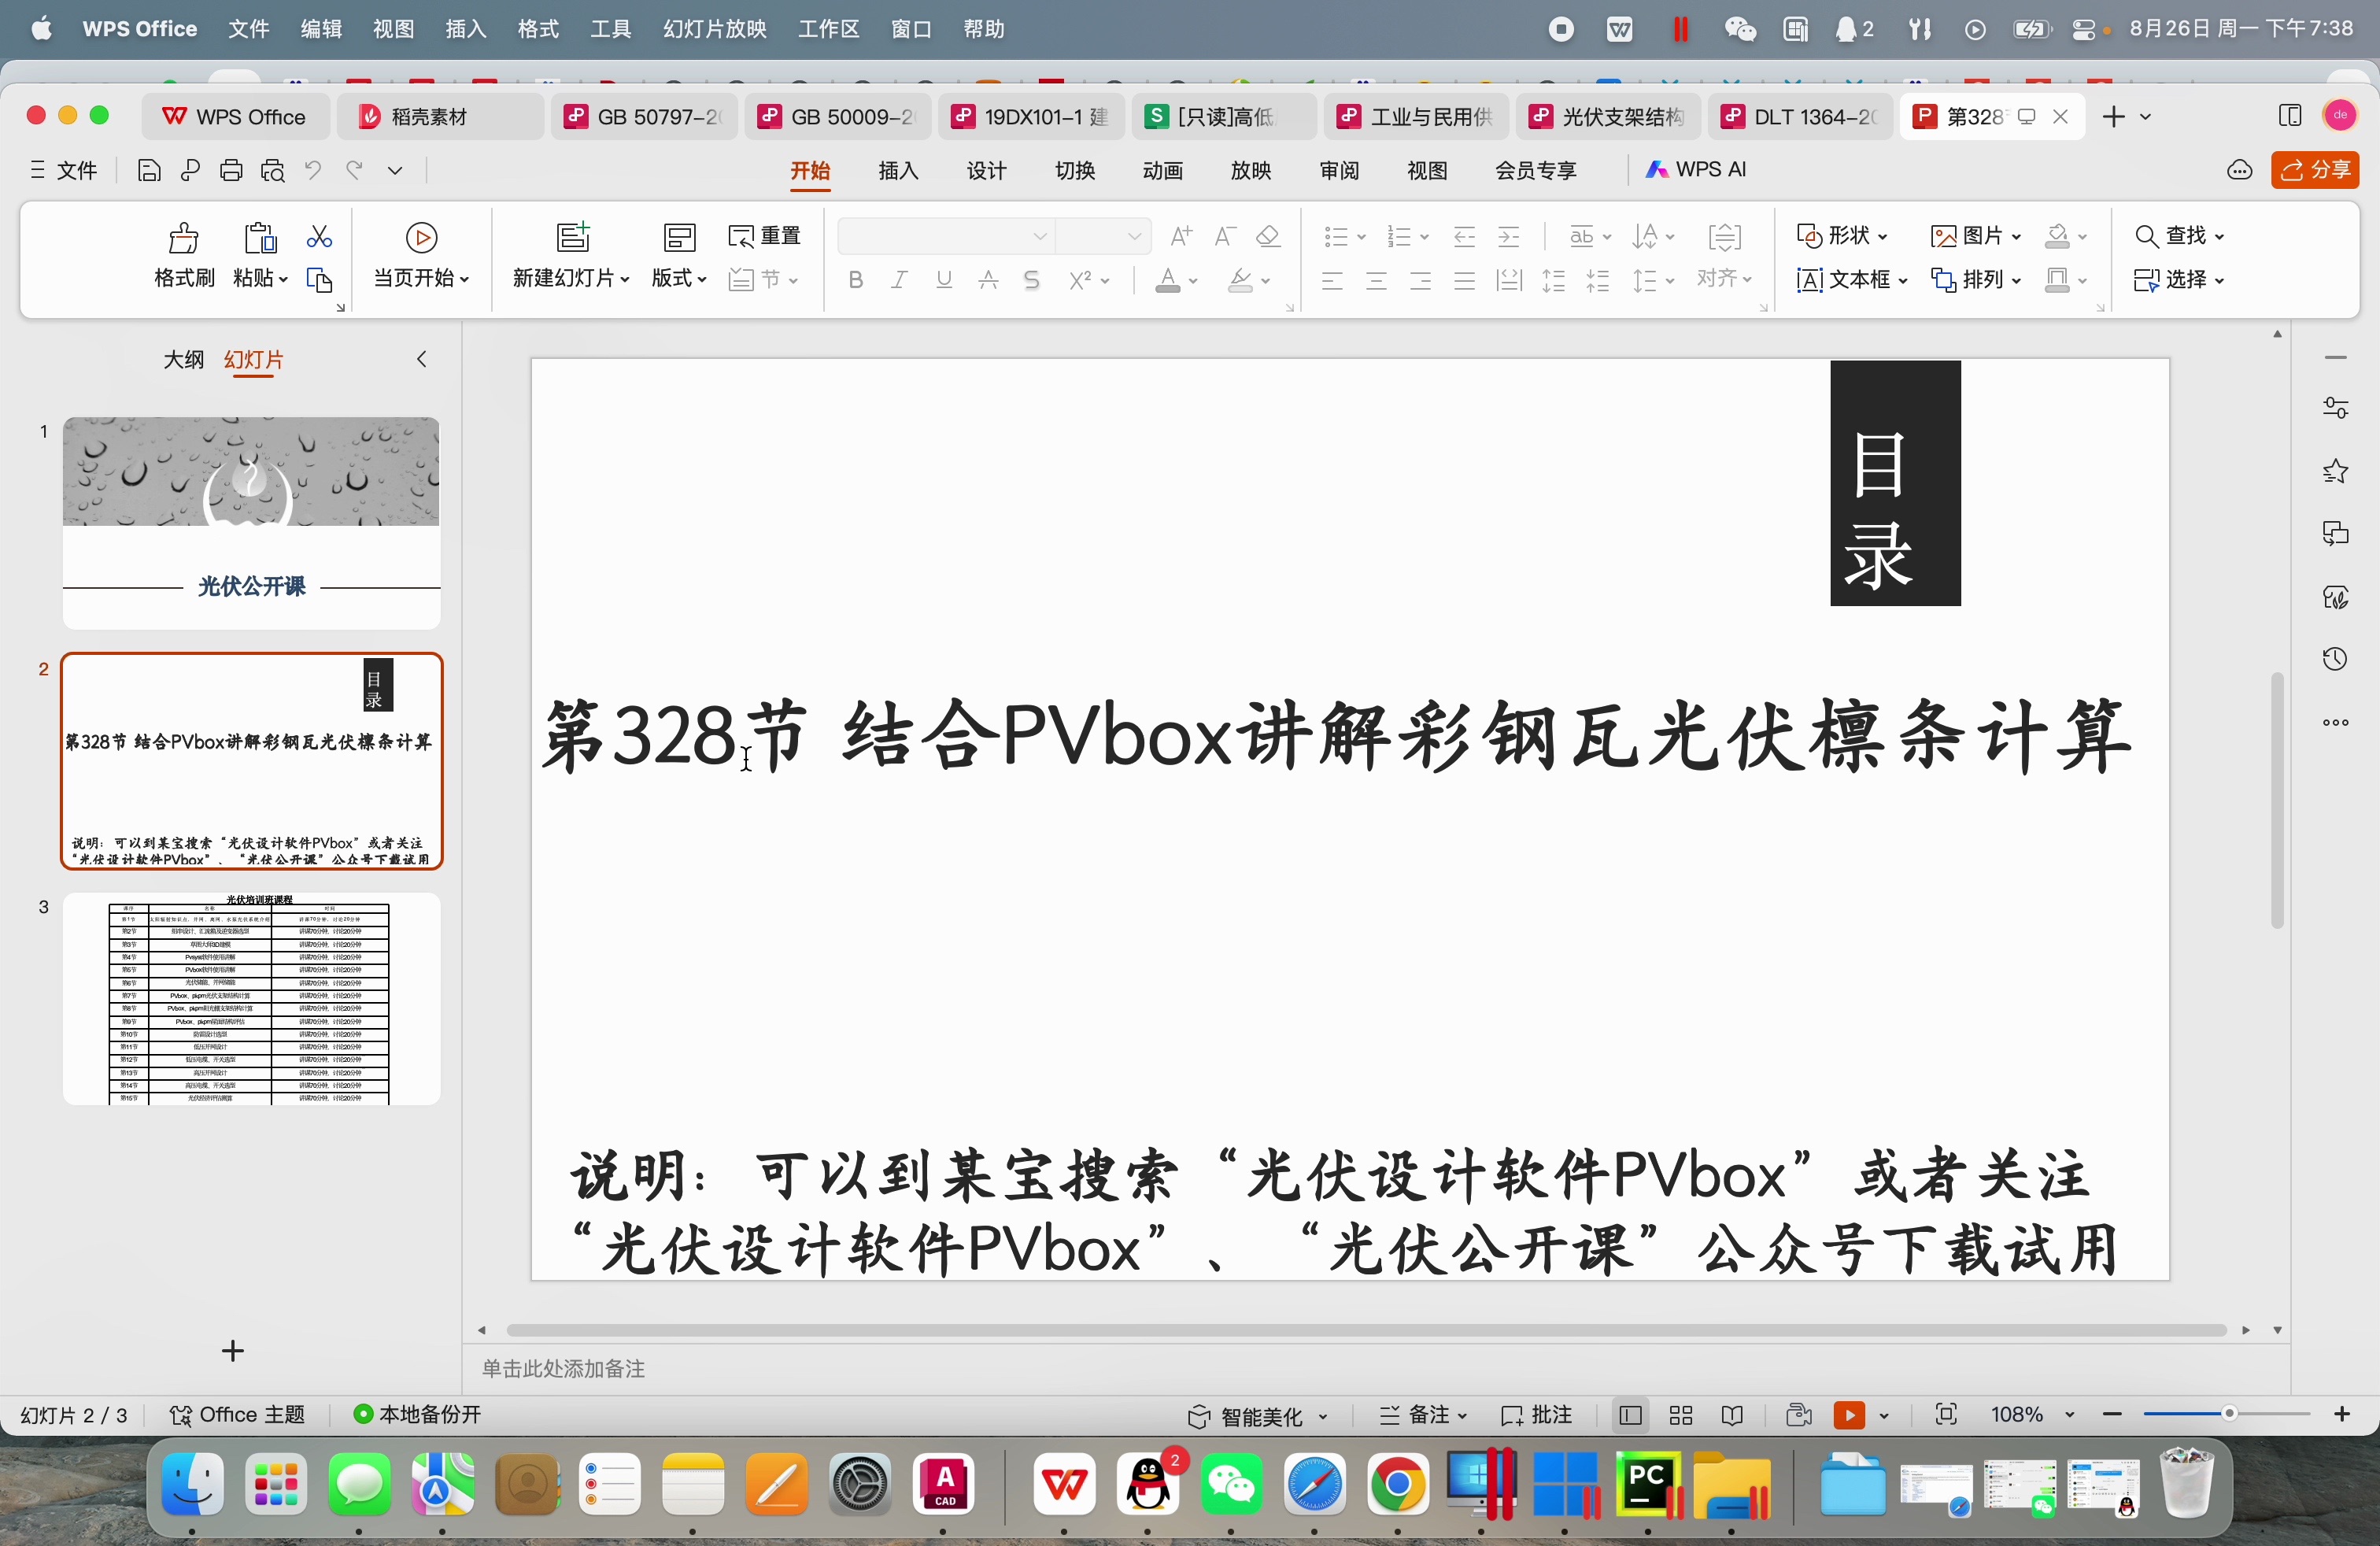Toggle left text alignment
The height and width of the screenshot is (1546, 2380).
pos(1332,281)
